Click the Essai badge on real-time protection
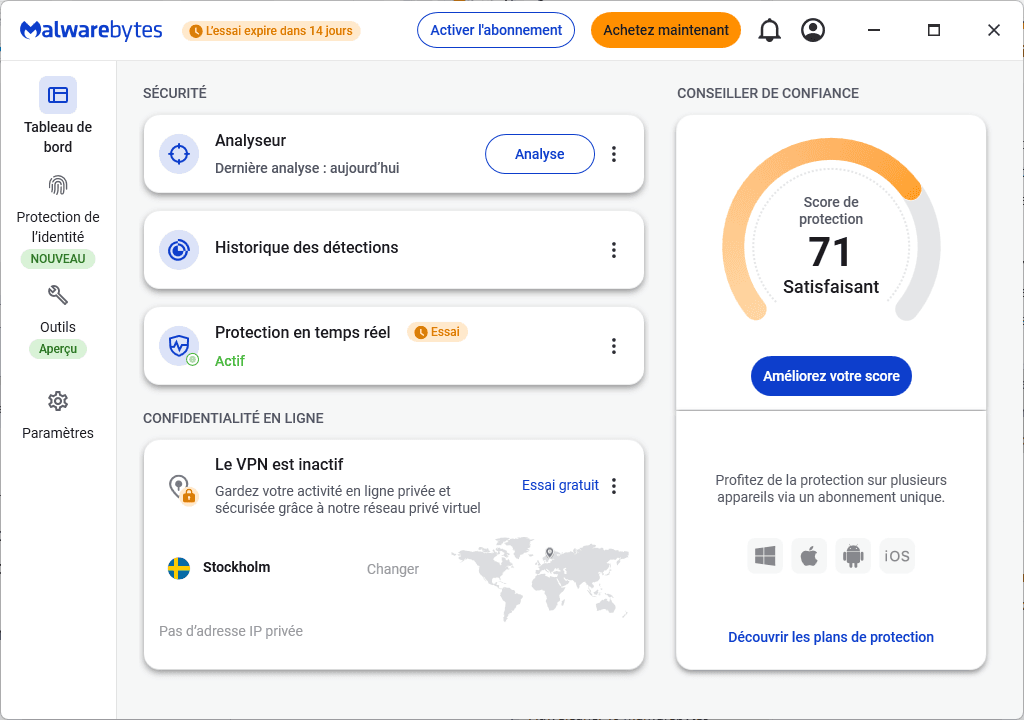This screenshot has width=1024, height=720. point(437,332)
